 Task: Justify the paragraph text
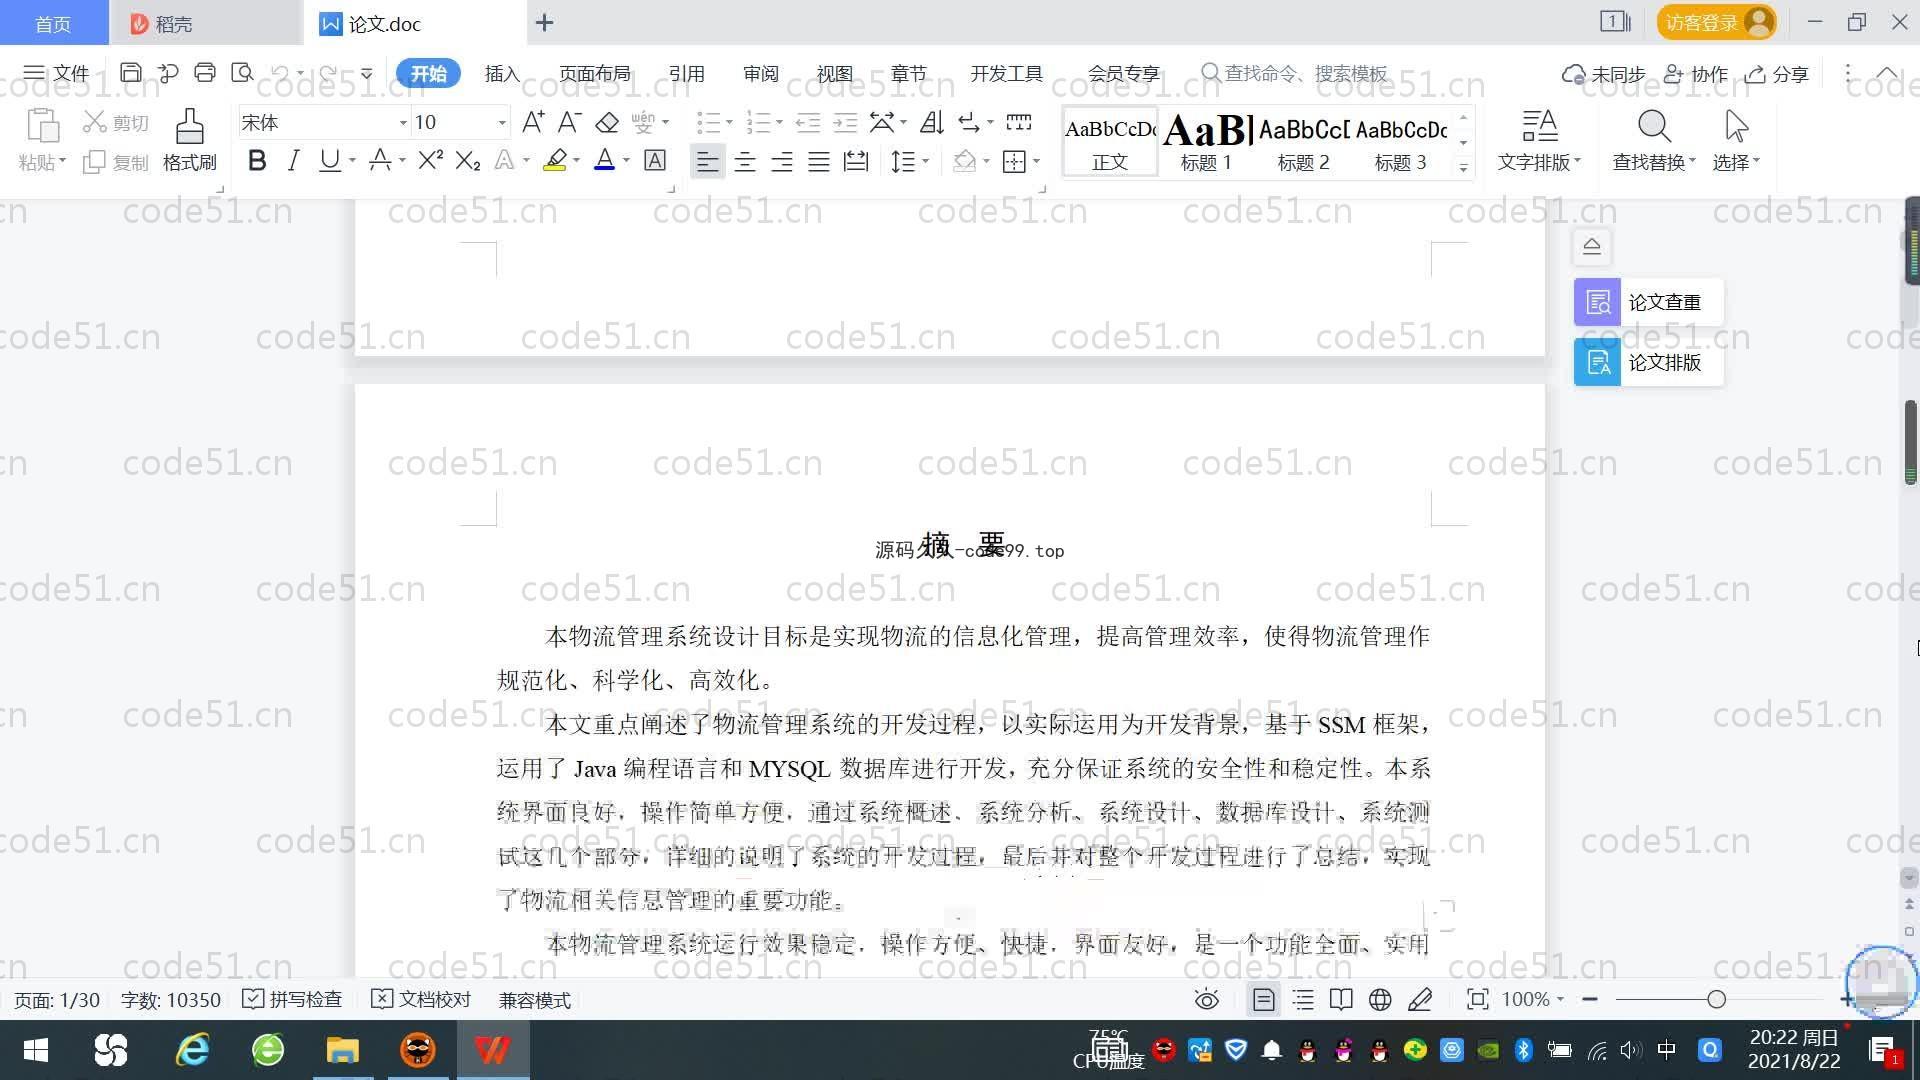pos(819,161)
